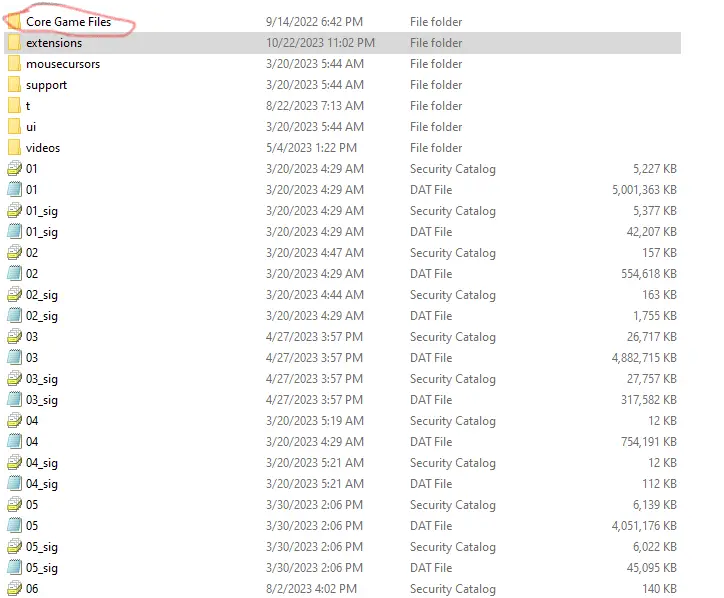This screenshot has width=724, height=598.
Task: Select the size value 140 KB
Action: click(659, 589)
